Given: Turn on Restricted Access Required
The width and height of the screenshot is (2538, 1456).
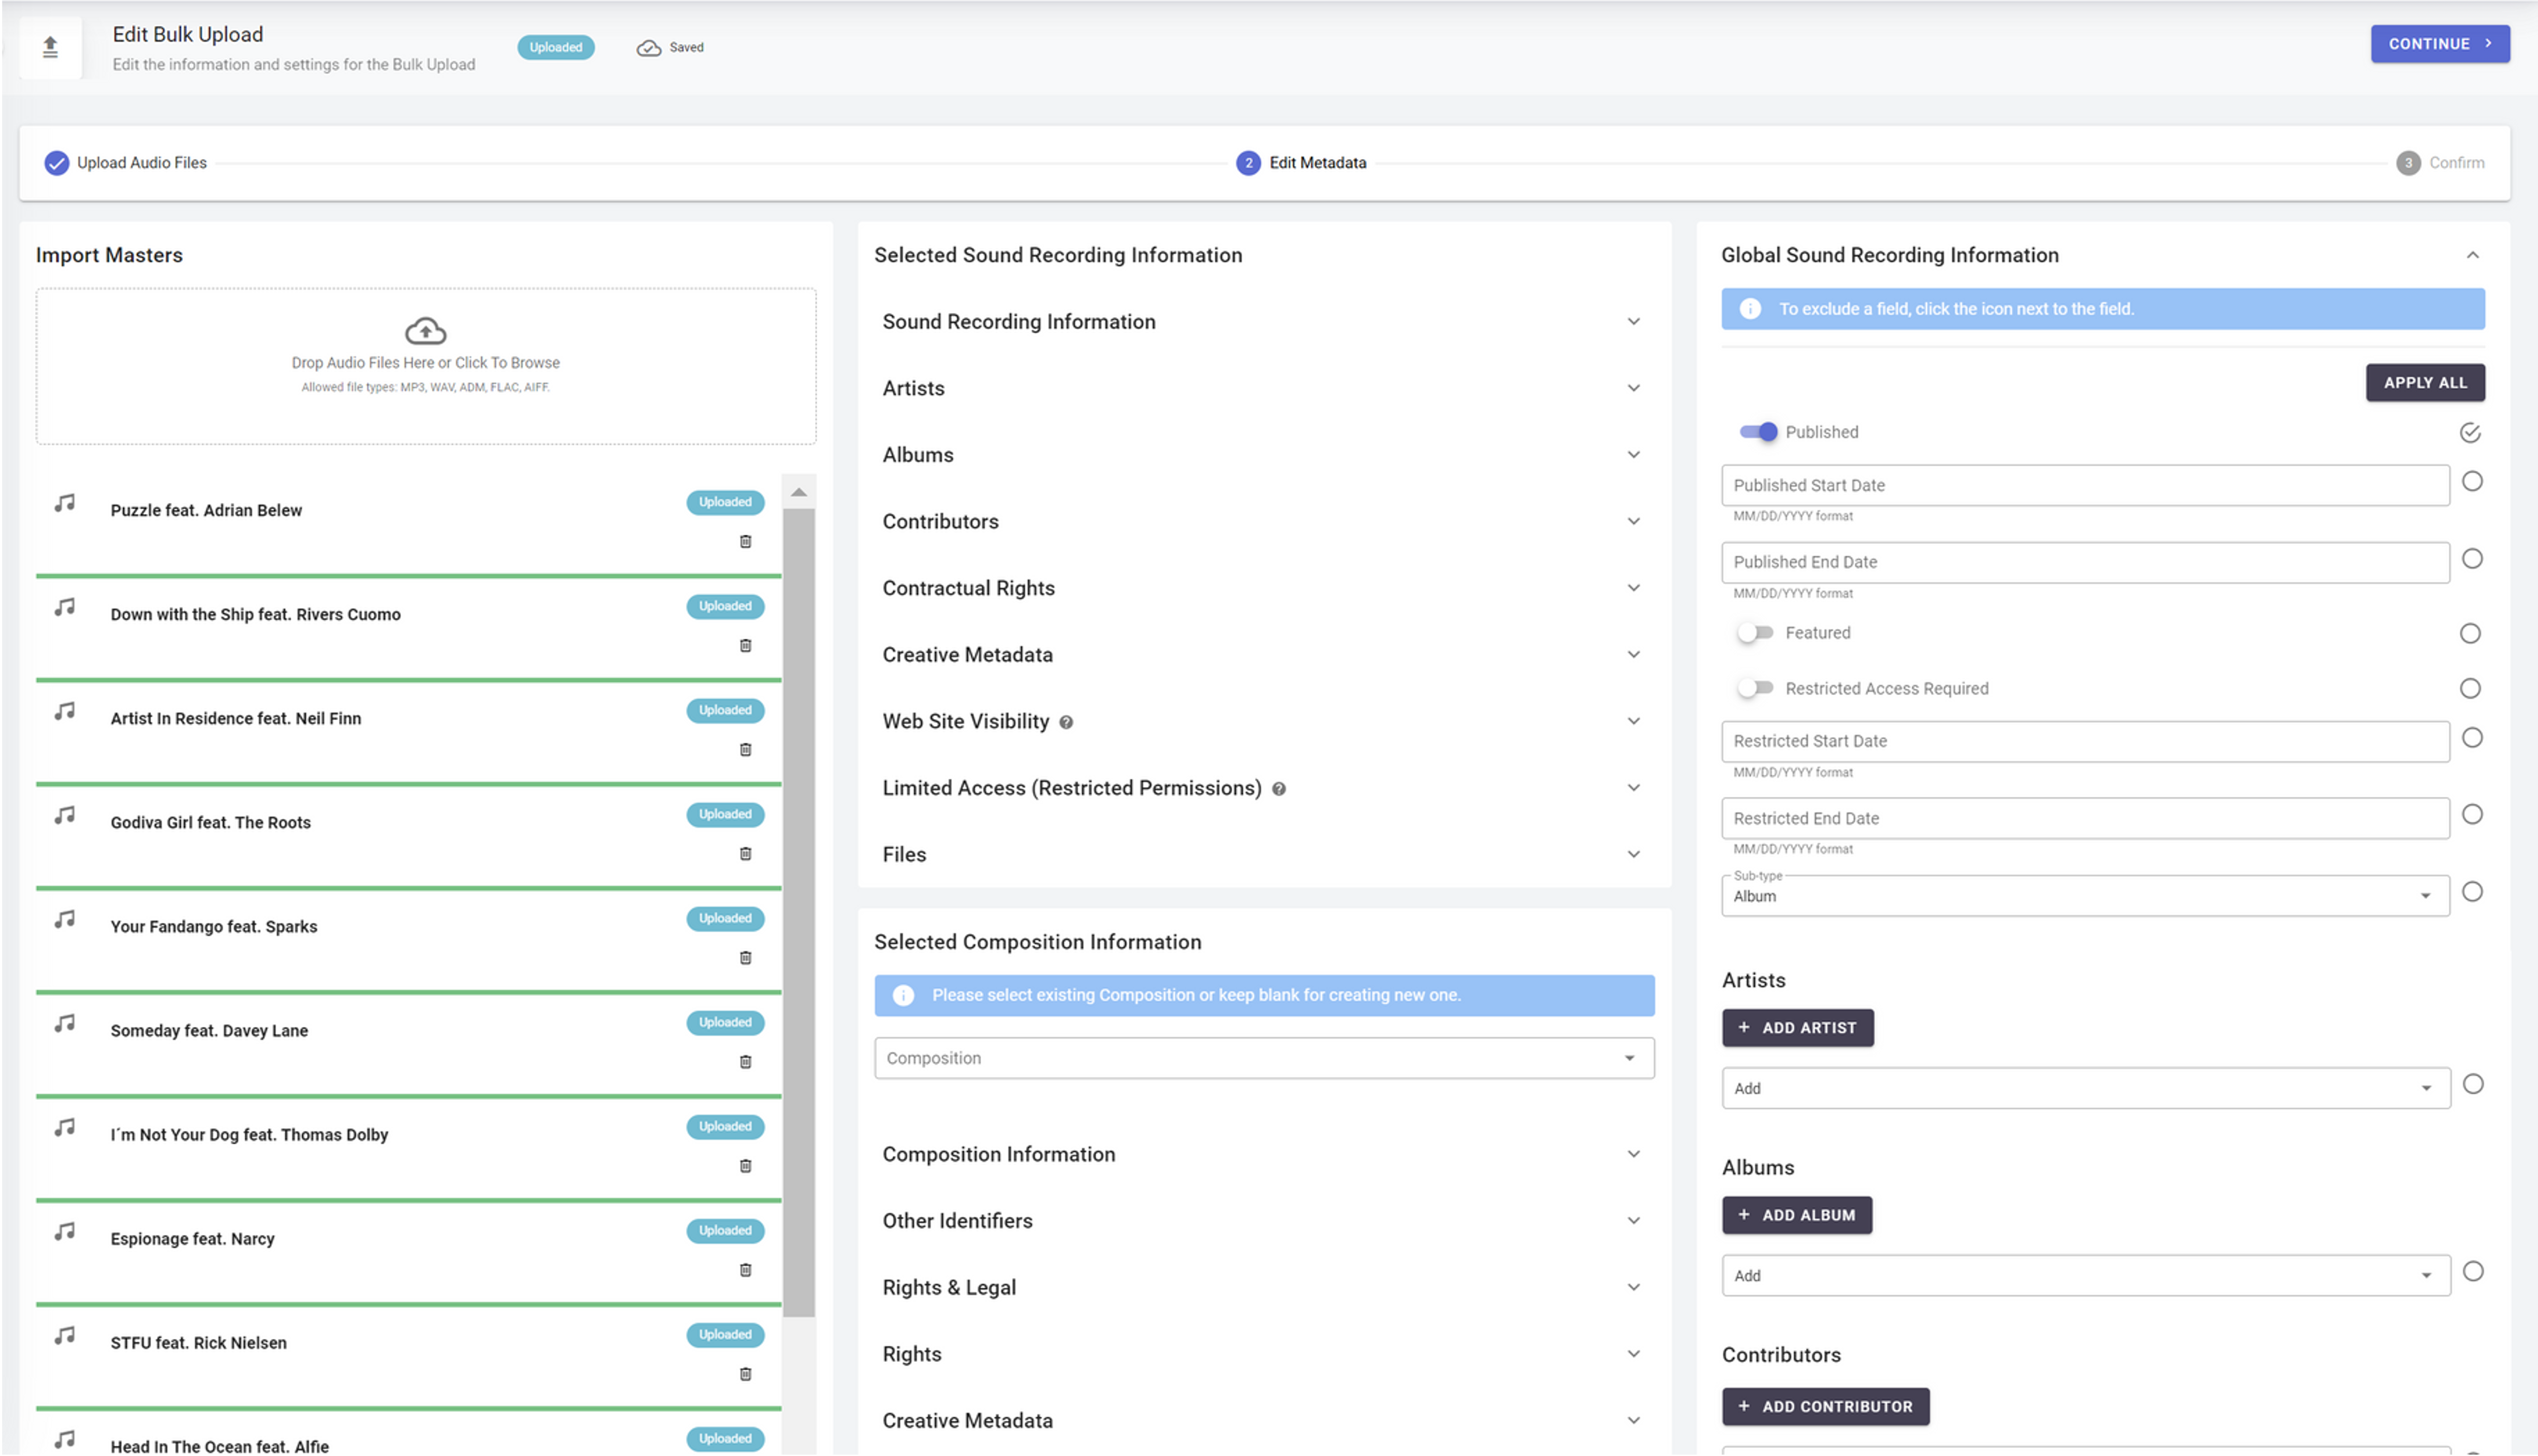Looking at the screenshot, I should [1755, 688].
